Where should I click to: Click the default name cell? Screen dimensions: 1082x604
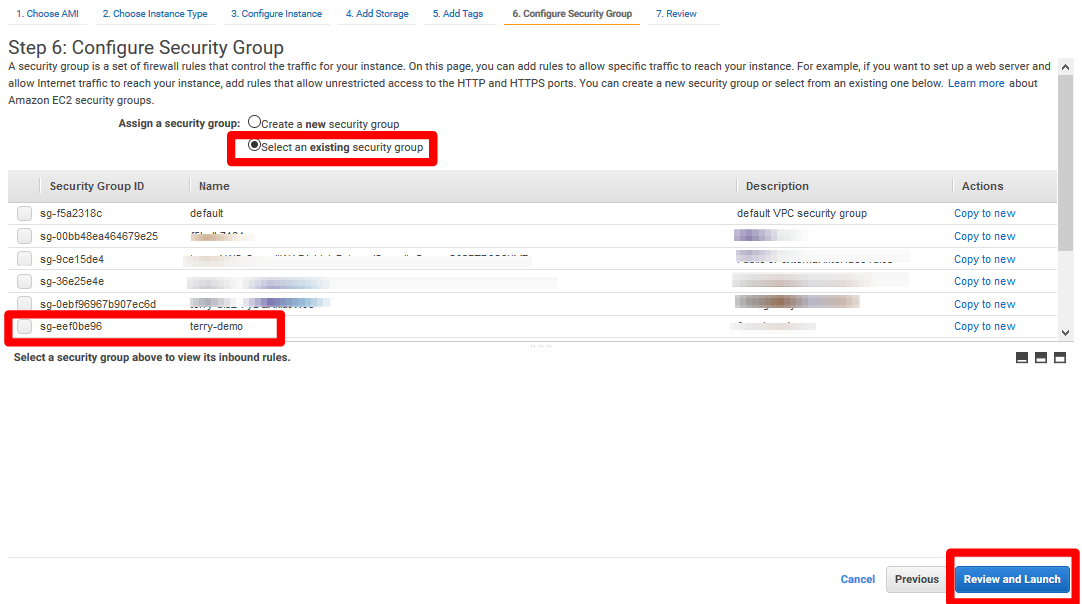click(x=206, y=213)
